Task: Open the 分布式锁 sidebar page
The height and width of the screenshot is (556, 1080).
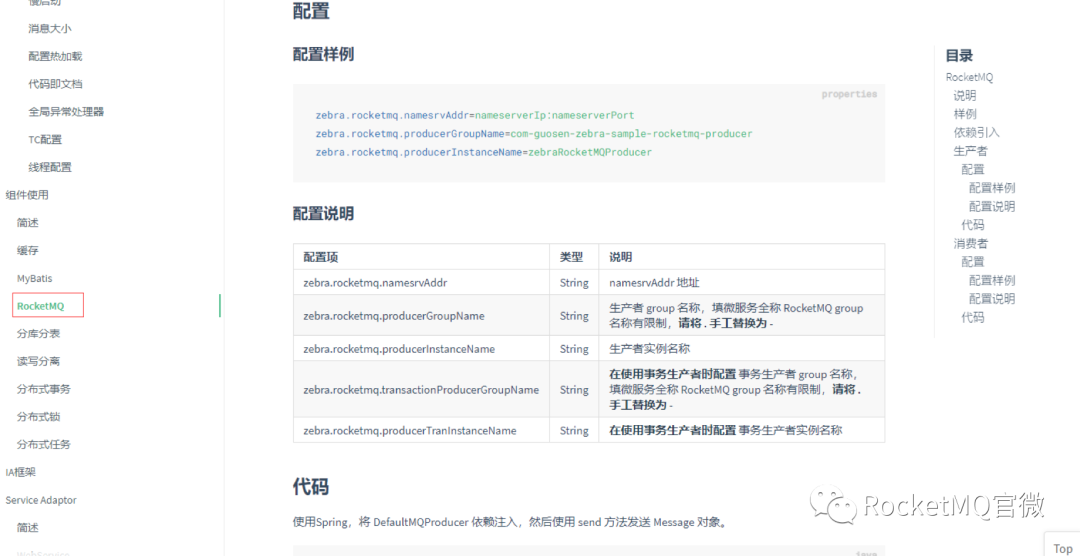Action: [x=39, y=417]
